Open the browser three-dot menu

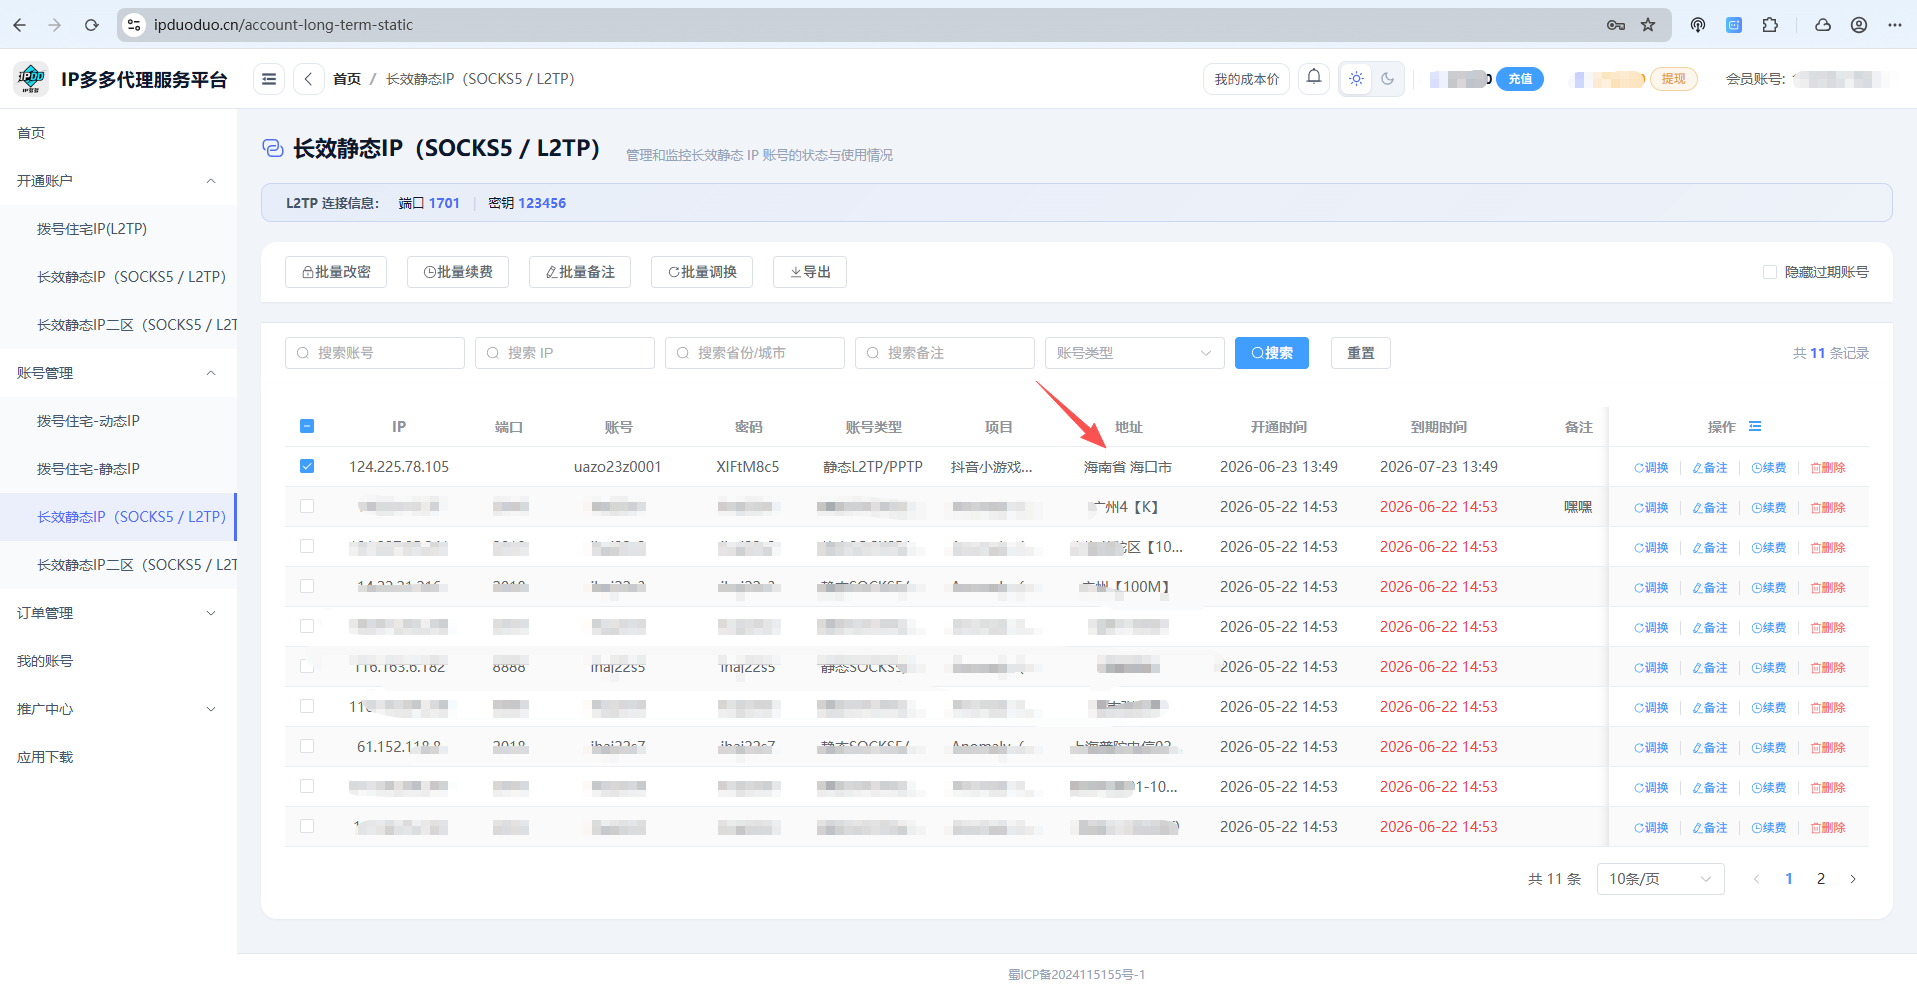(x=1895, y=25)
